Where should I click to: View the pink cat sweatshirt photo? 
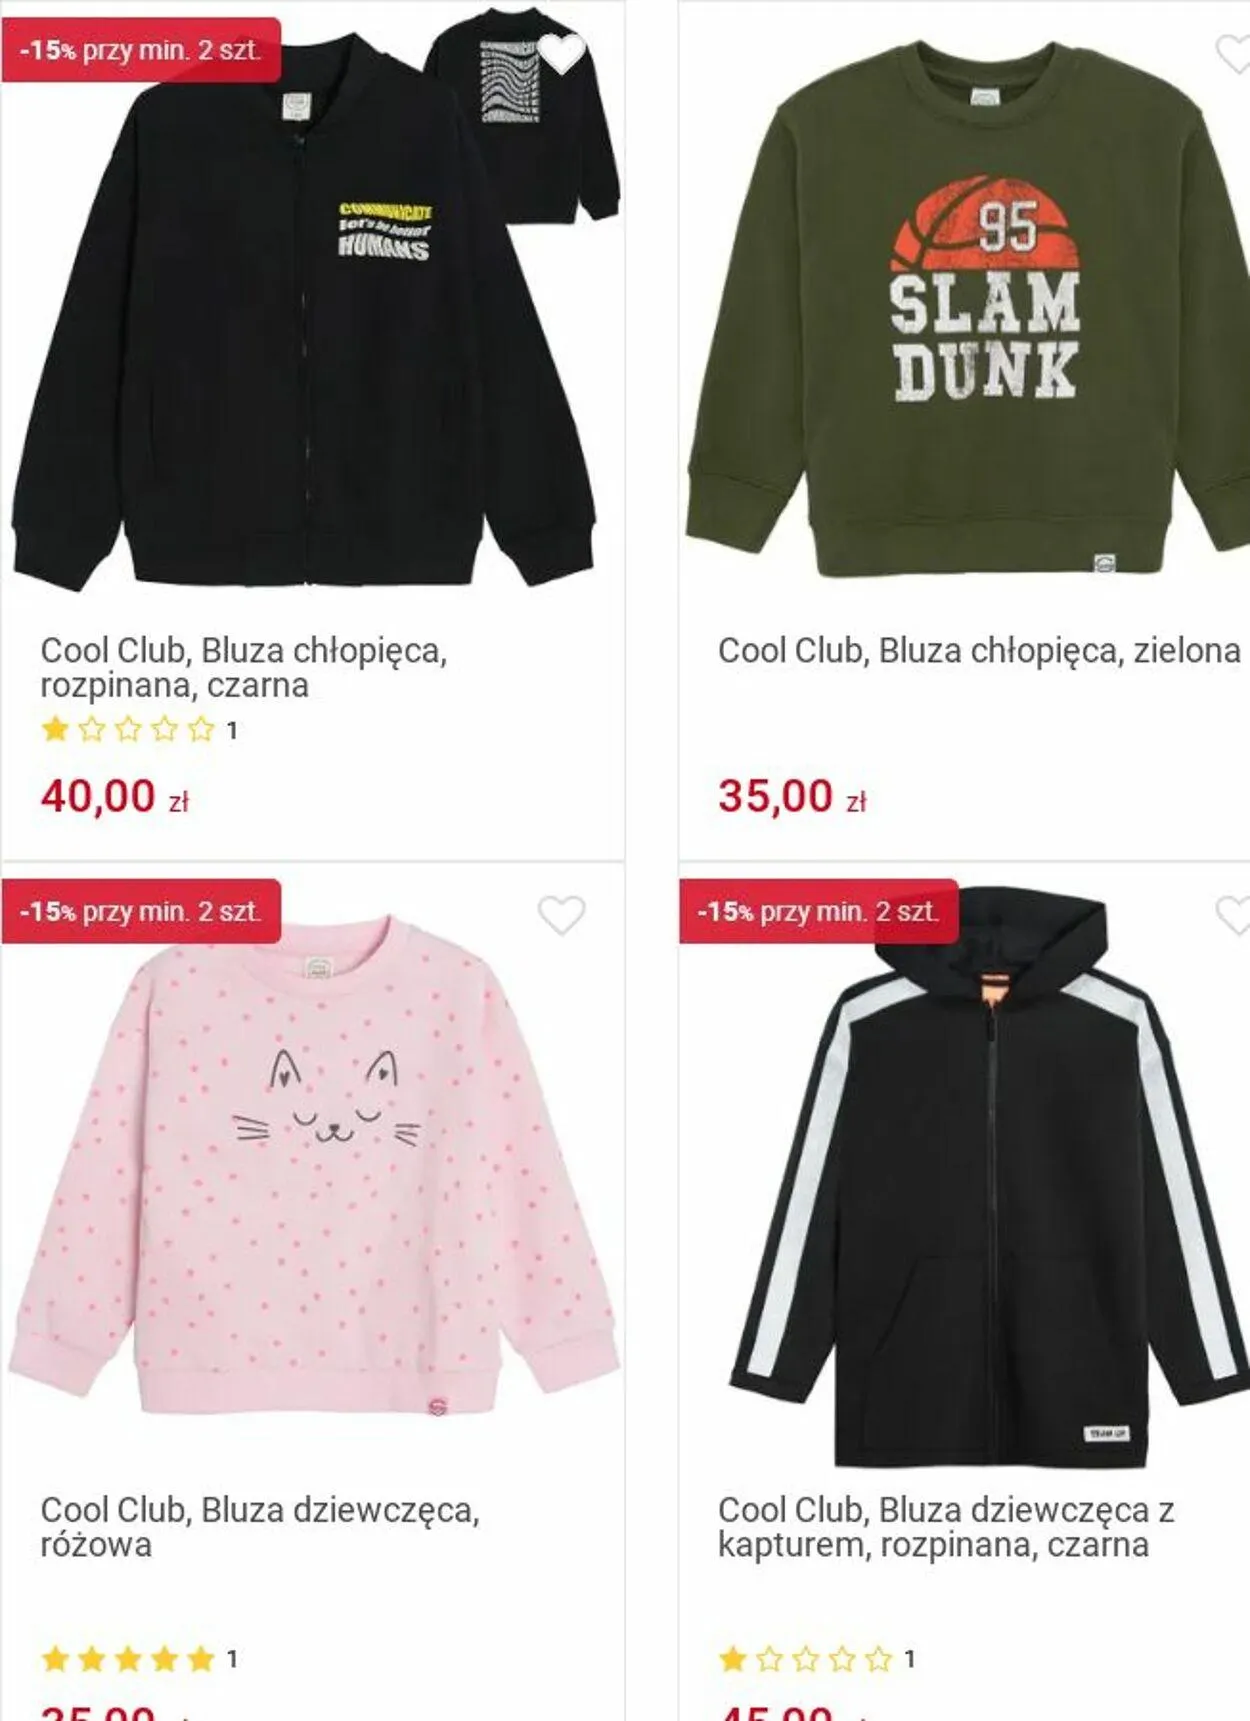(313, 1165)
